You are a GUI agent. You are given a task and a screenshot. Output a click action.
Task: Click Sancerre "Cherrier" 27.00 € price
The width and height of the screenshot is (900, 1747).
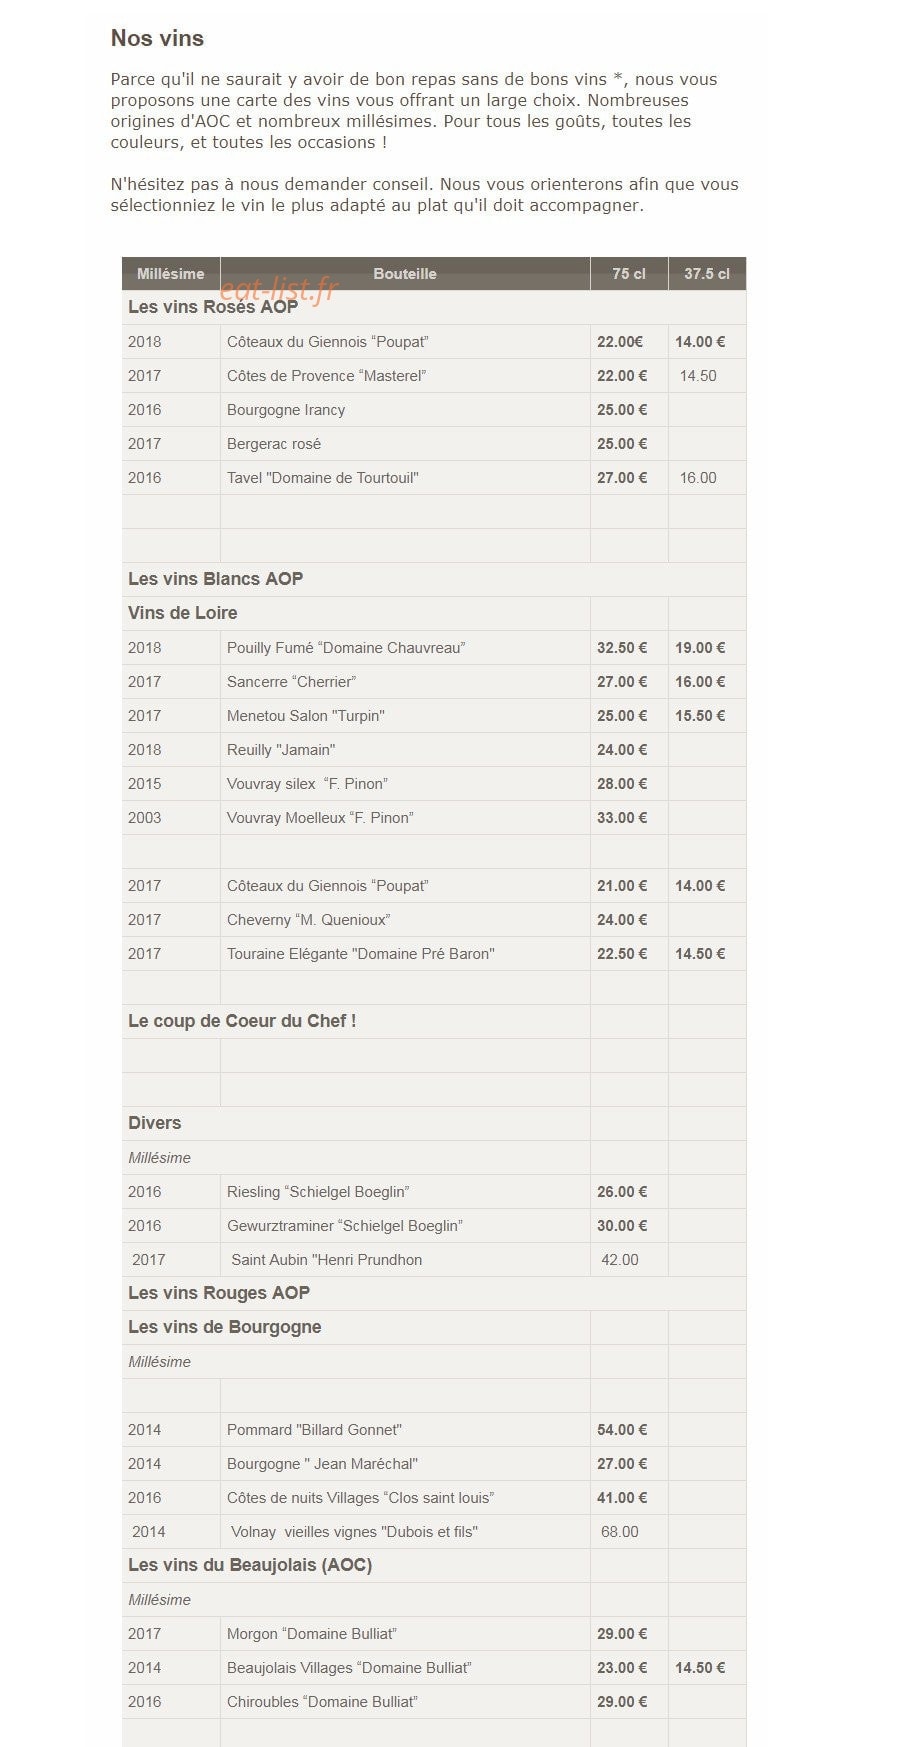pyautogui.click(x=622, y=682)
